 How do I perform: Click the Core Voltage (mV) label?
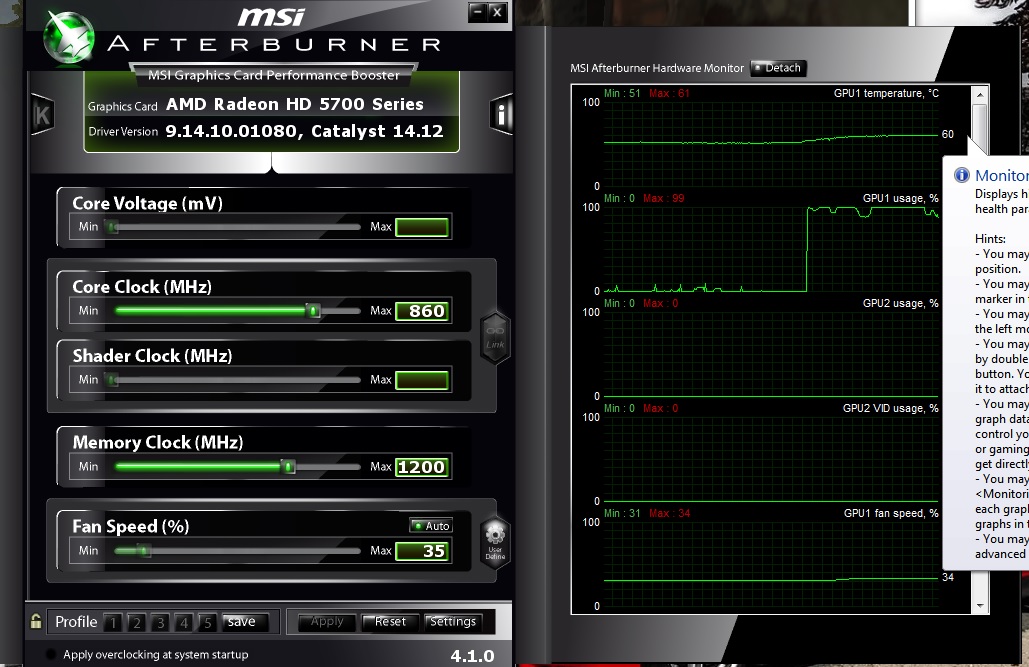[x=148, y=204]
